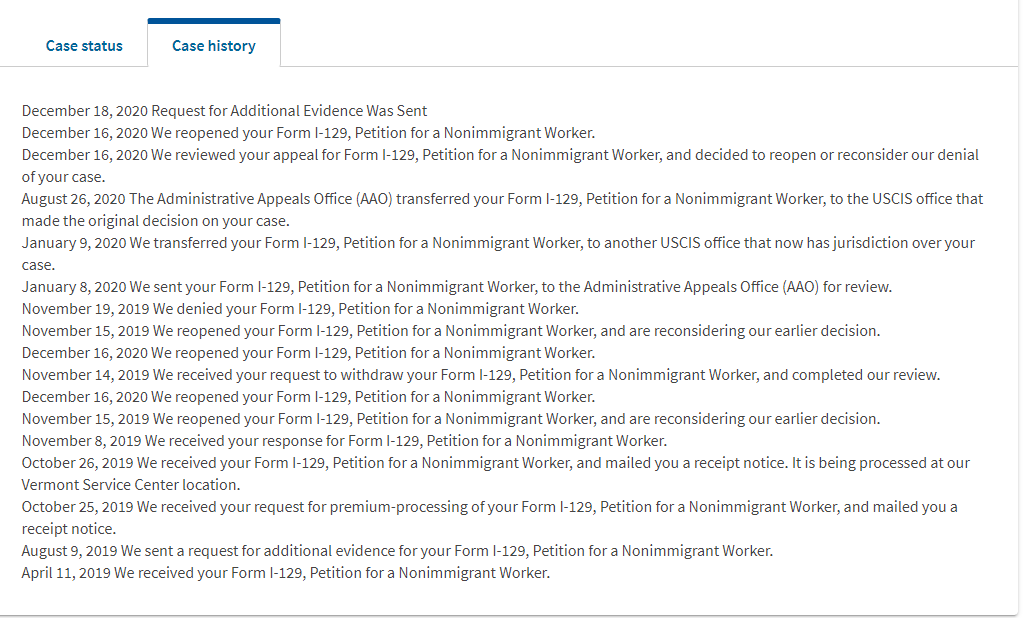
Task: Click the 'Vermont Service Center location.' text line
Action: (x=131, y=485)
